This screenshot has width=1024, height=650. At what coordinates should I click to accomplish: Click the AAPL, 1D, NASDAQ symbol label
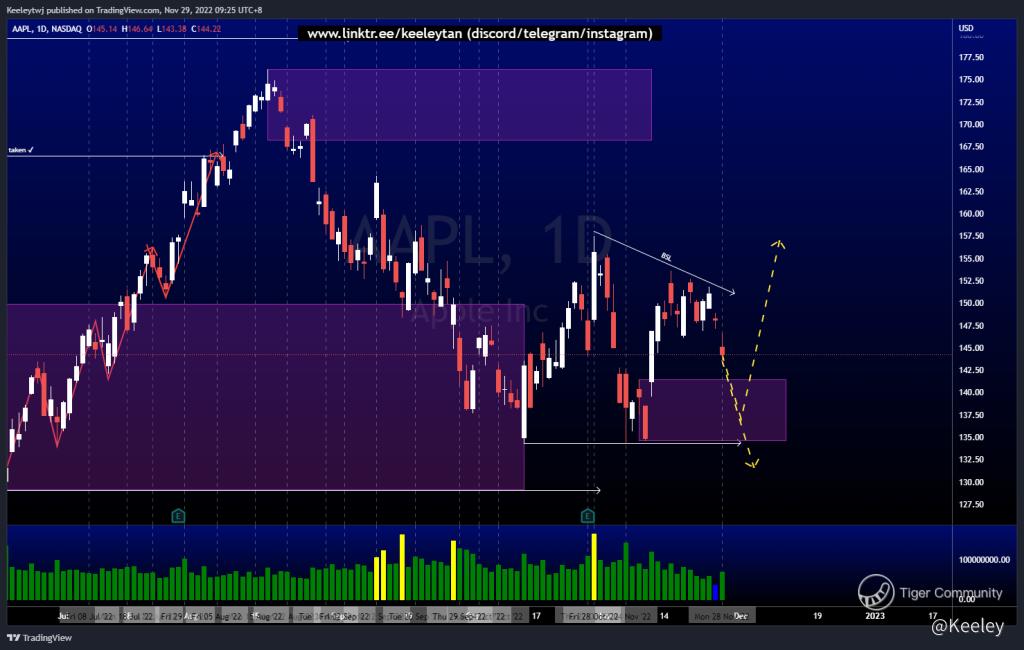click(x=46, y=29)
